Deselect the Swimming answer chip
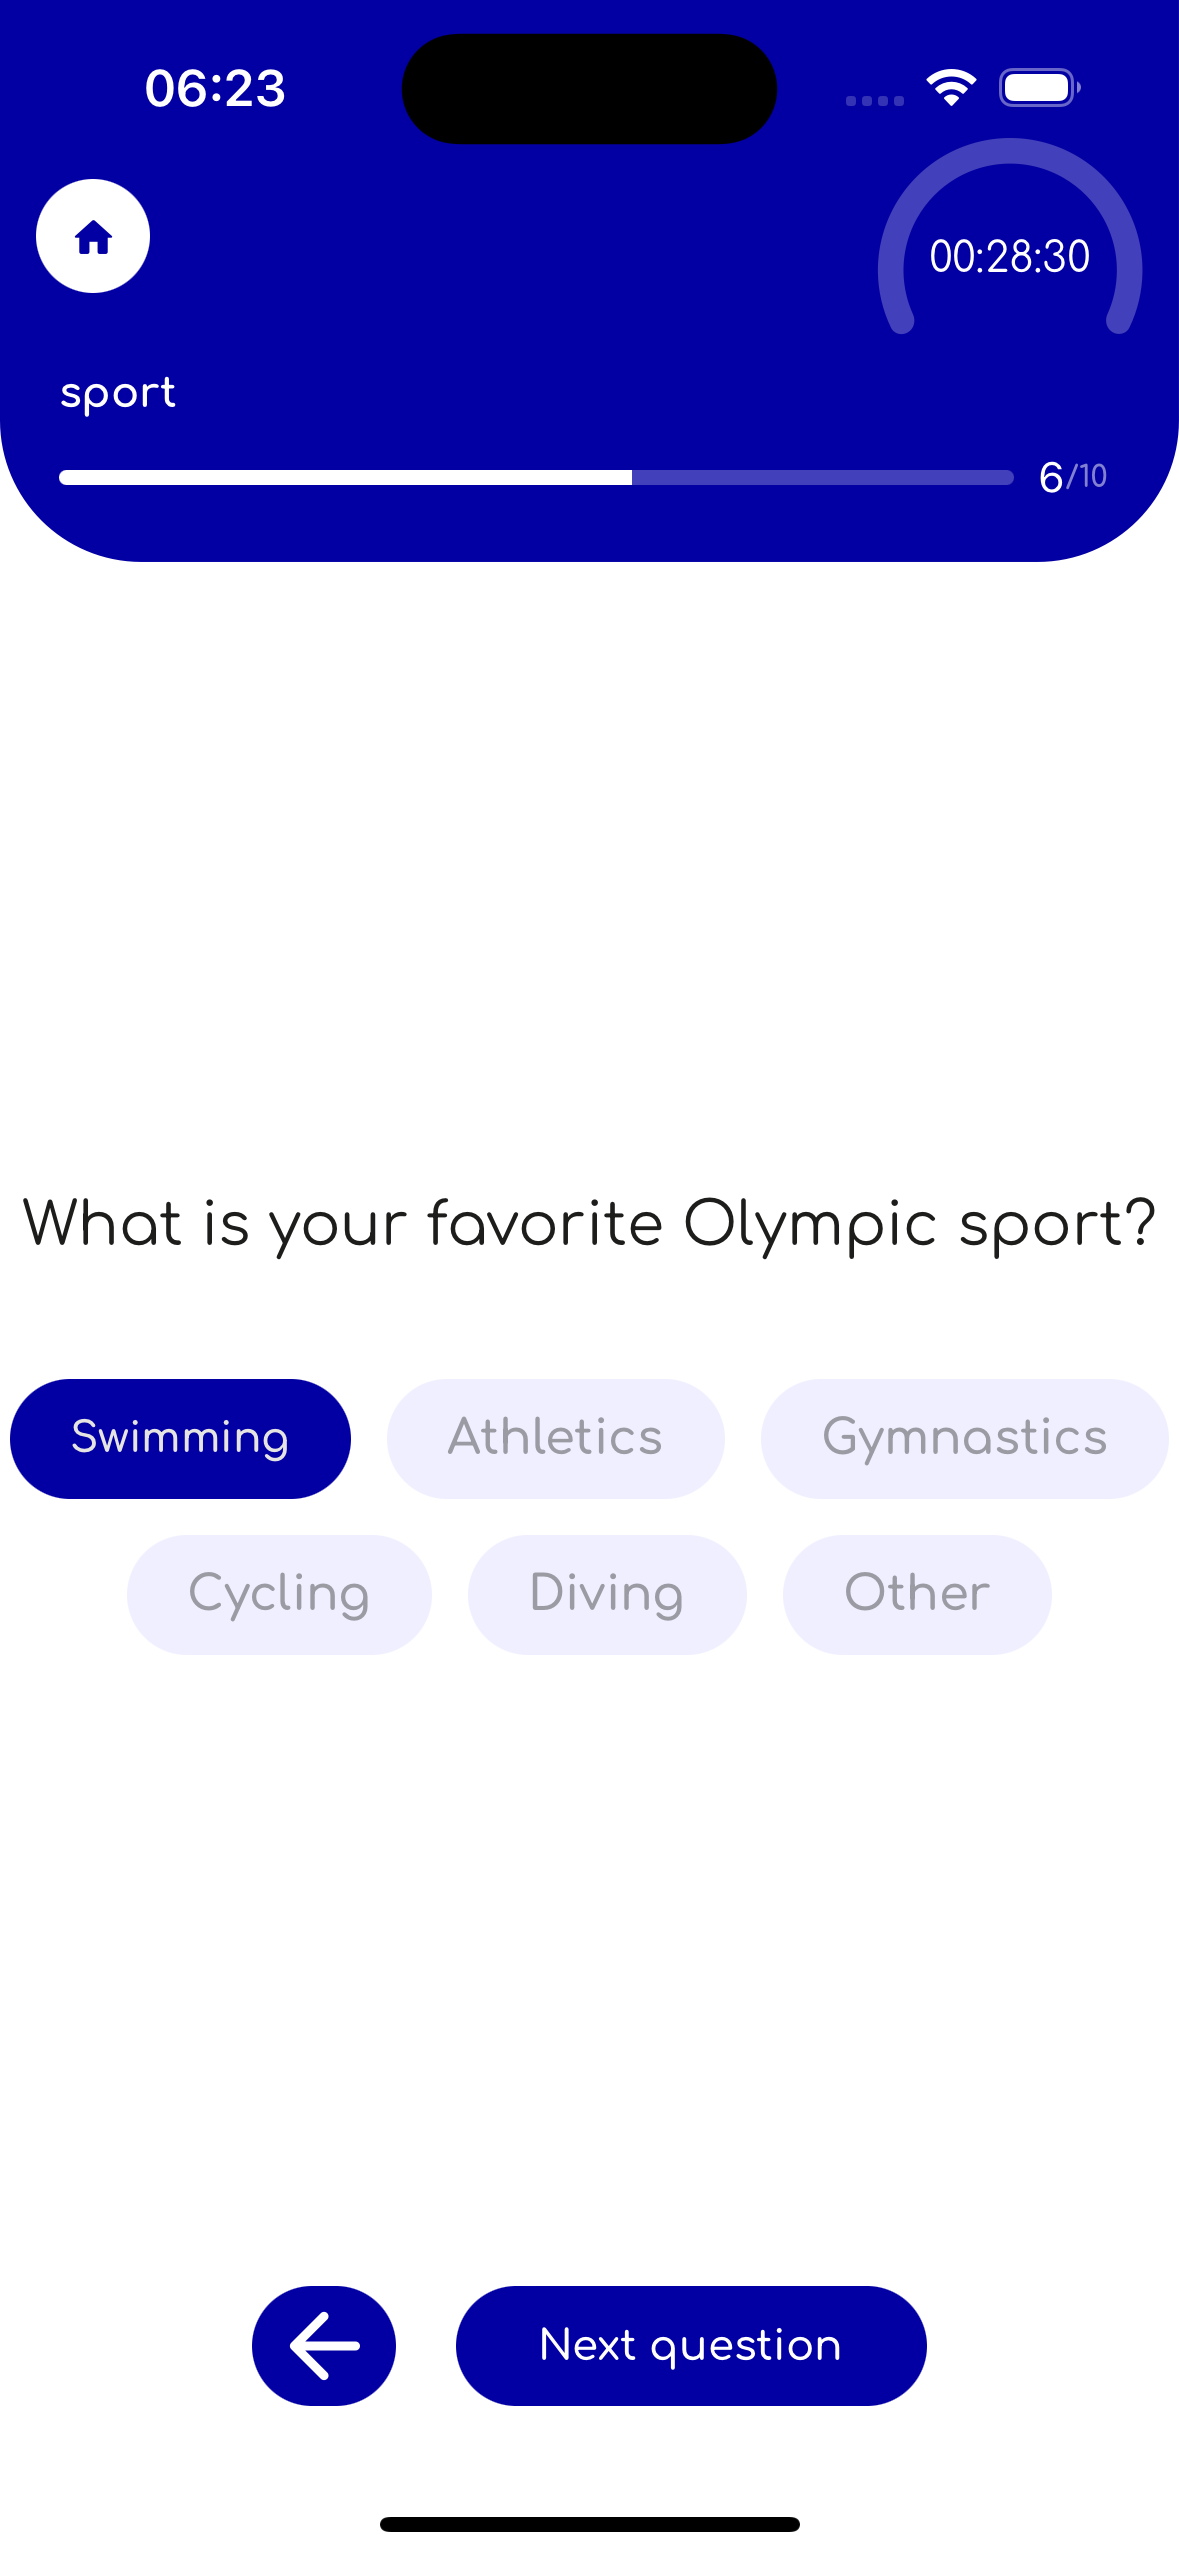The width and height of the screenshot is (1179, 2556). 180,1438
